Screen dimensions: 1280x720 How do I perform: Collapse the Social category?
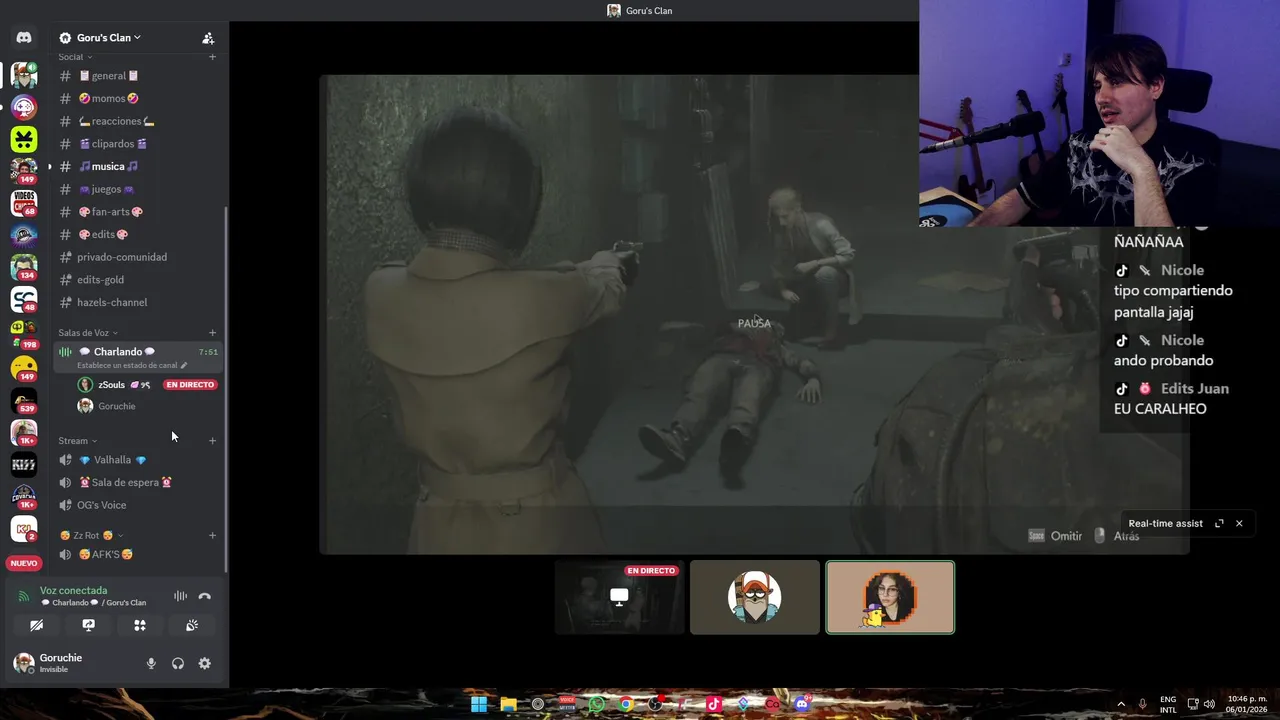point(75,57)
